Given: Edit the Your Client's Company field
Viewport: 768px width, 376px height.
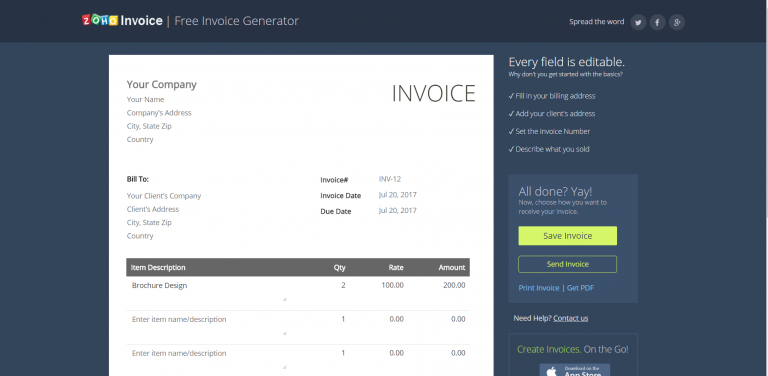Looking at the screenshot, I should click(164, 196).
